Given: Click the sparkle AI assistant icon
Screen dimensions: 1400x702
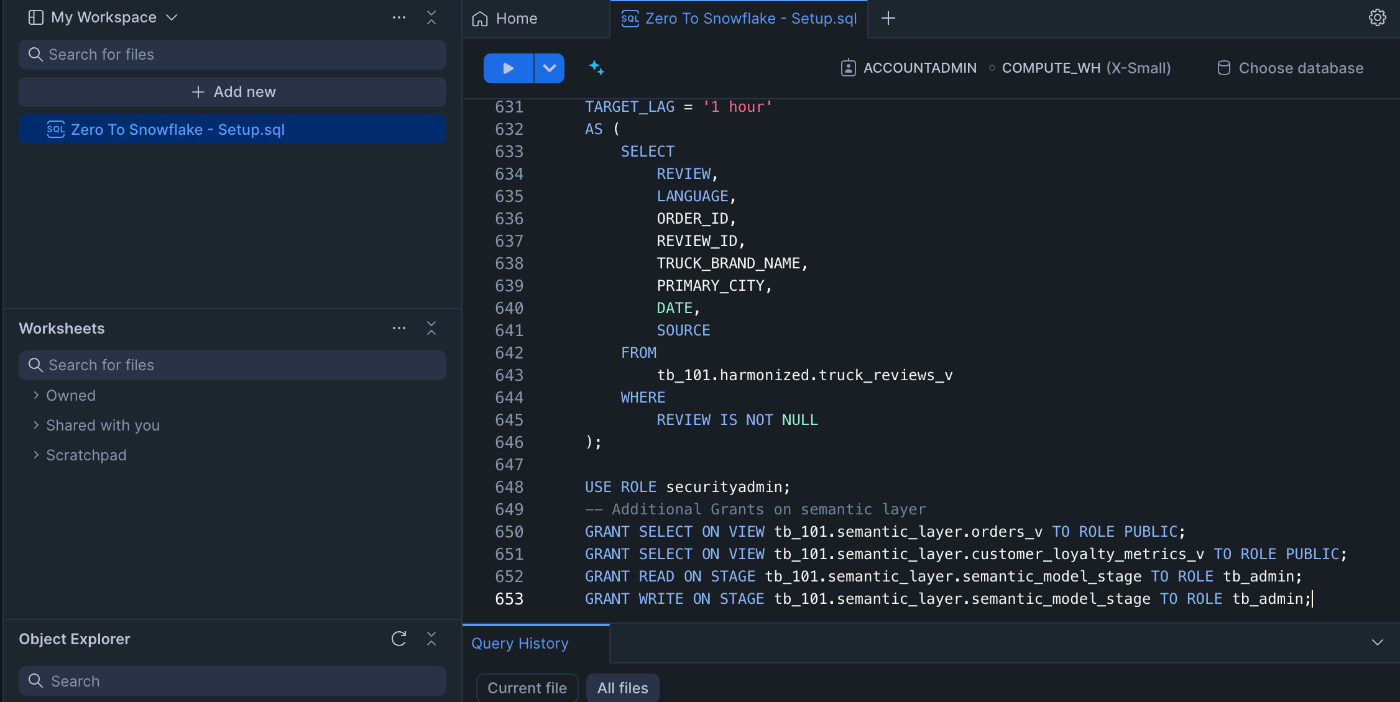Looking at the screenshot, I should tap(596, 68).
